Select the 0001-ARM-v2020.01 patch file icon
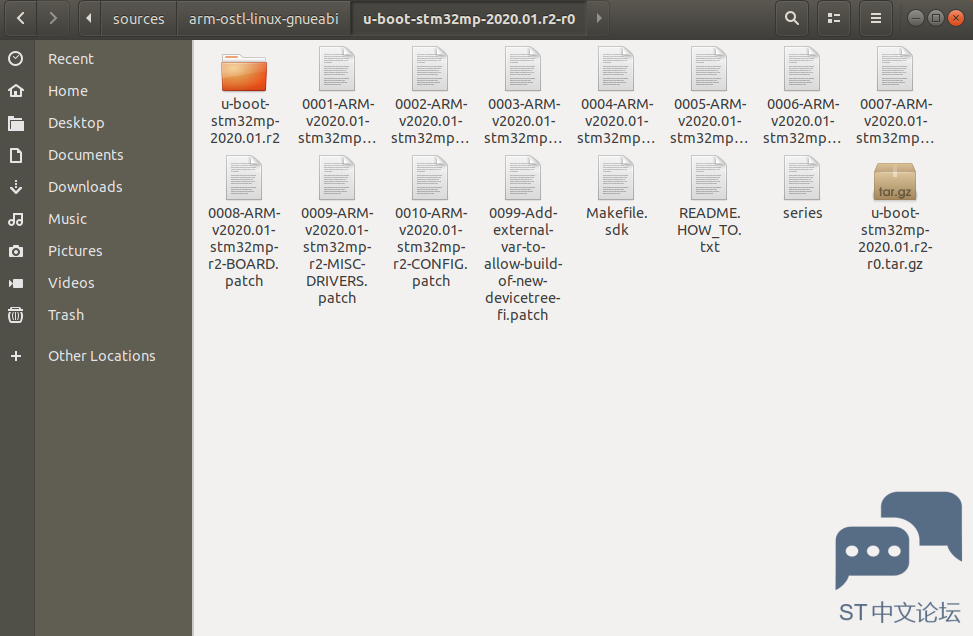This screenshot has width=973, height=636. [x=337, y=69]
